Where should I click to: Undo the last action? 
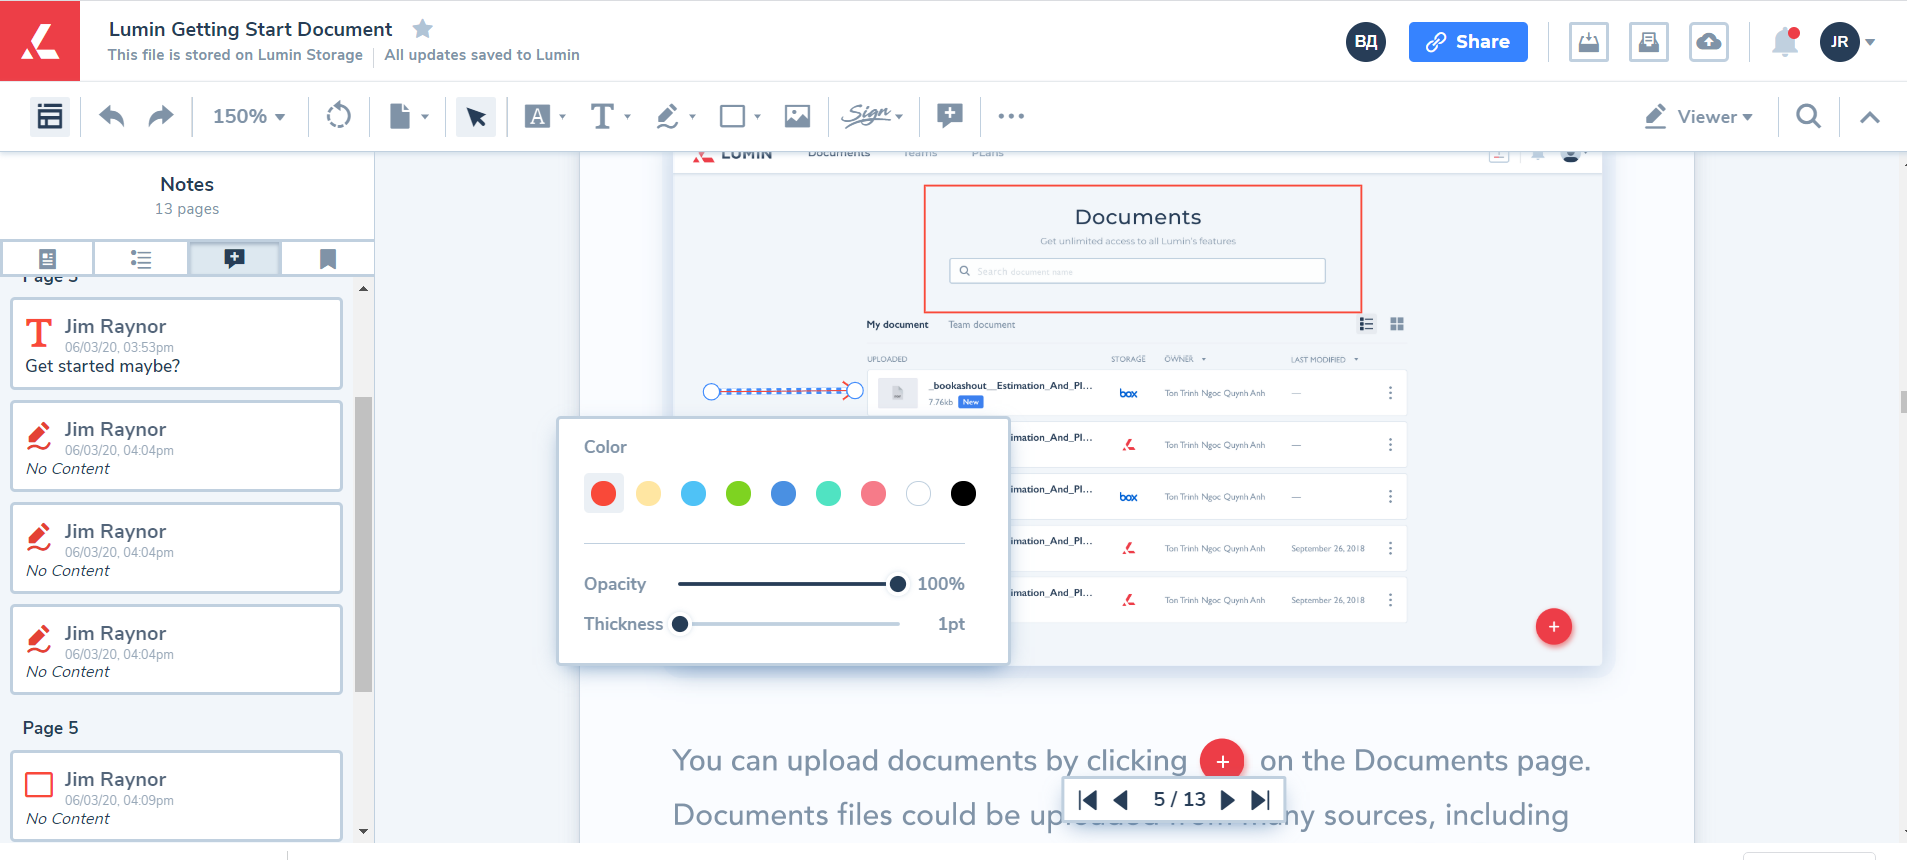click(x=112, y=117)
